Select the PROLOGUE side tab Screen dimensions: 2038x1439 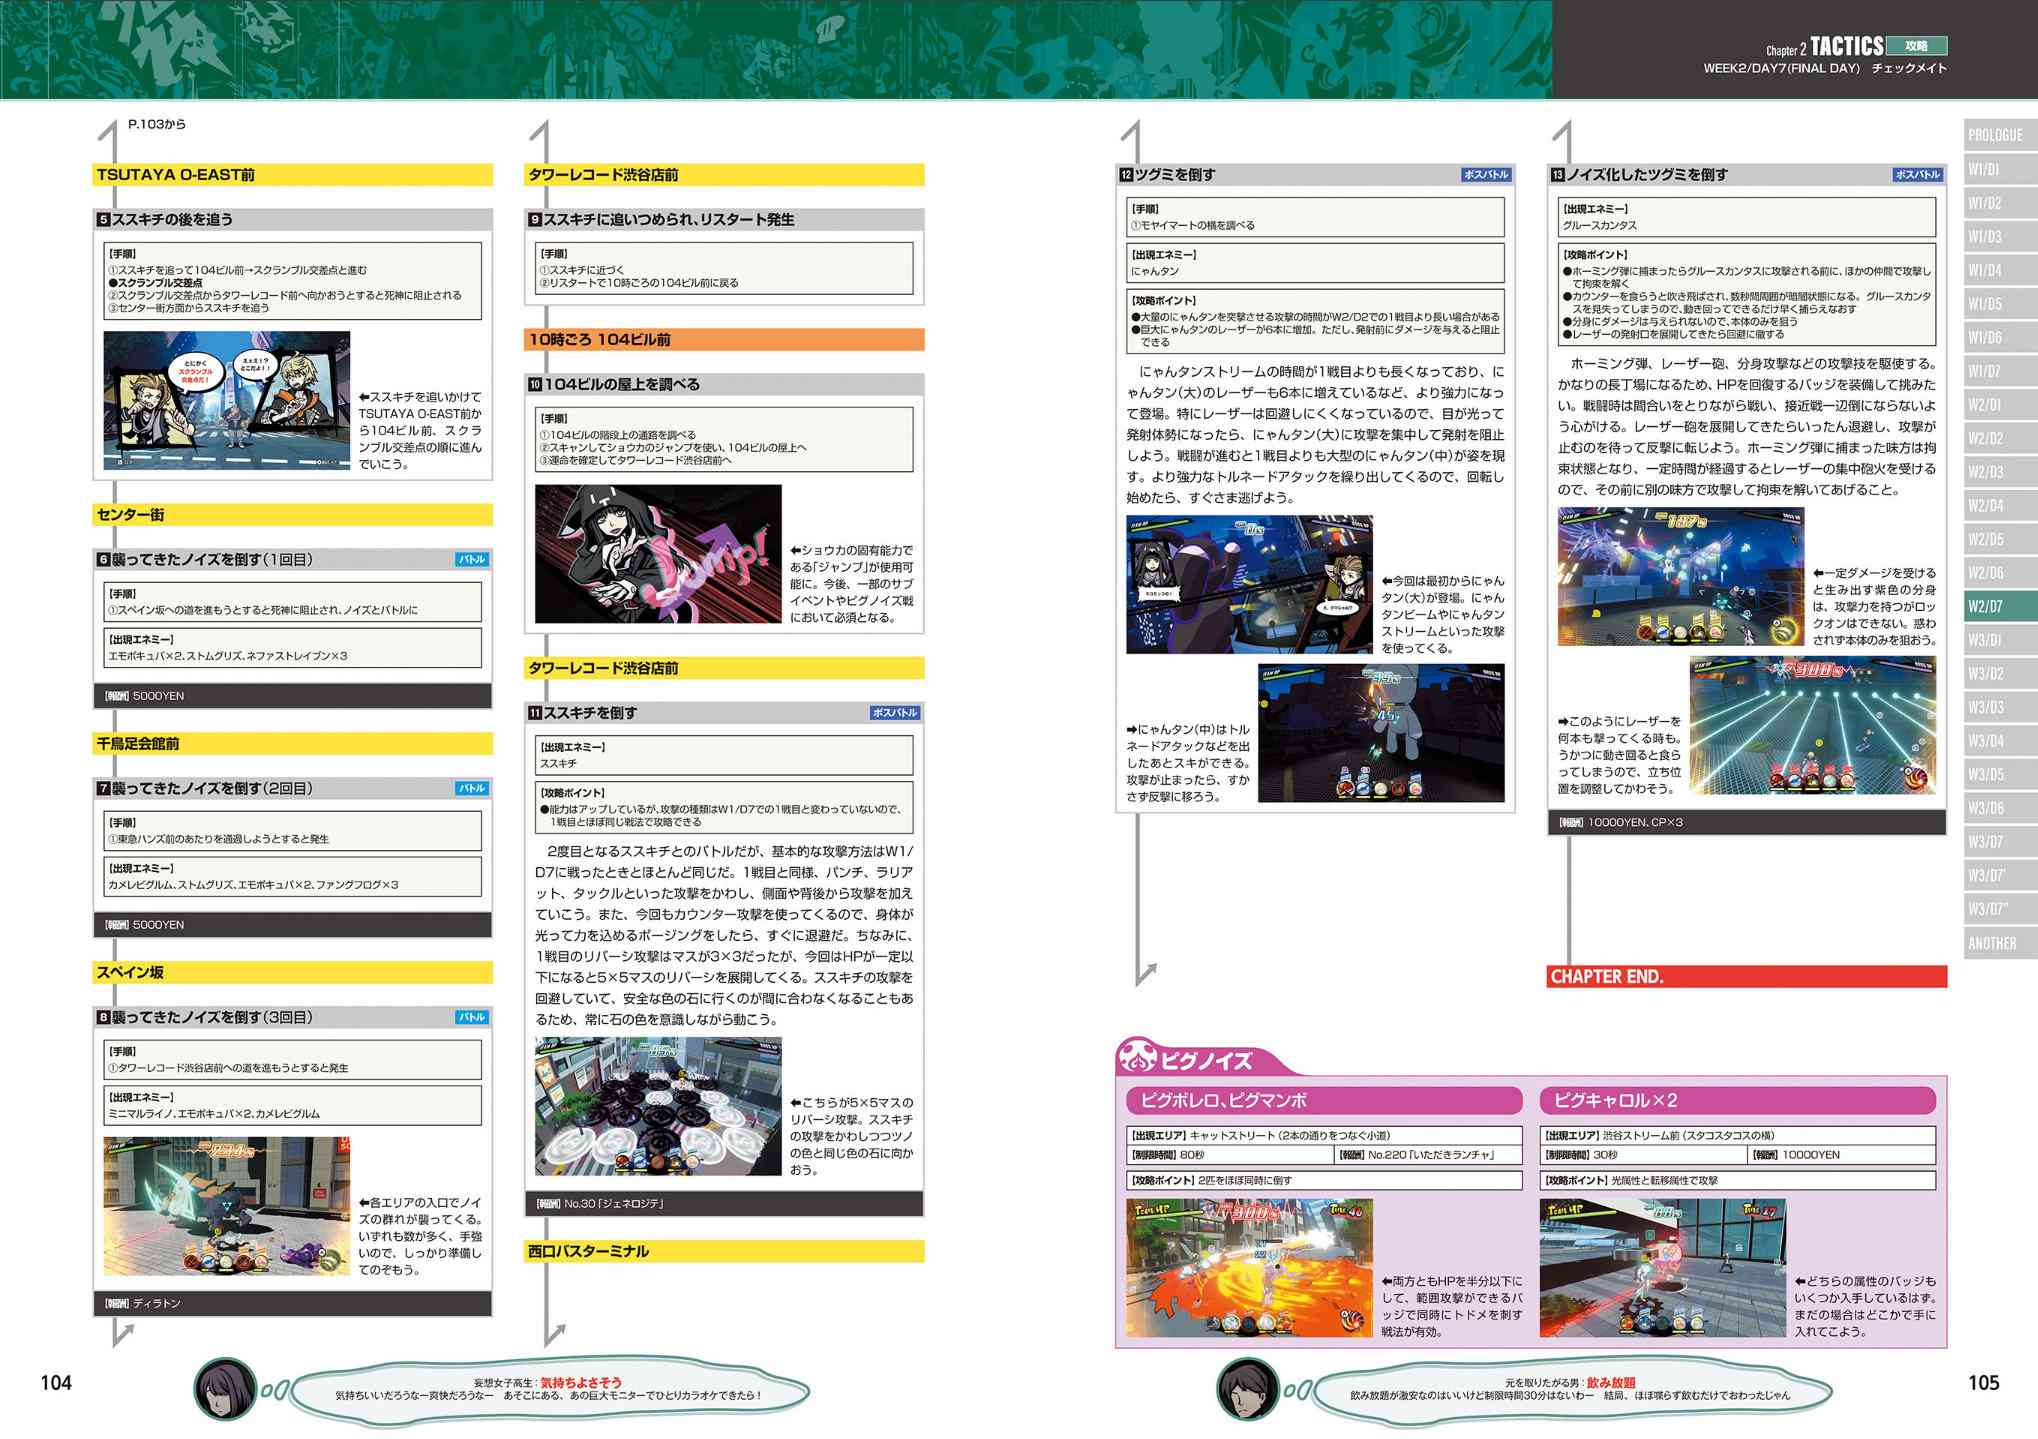1995,135
